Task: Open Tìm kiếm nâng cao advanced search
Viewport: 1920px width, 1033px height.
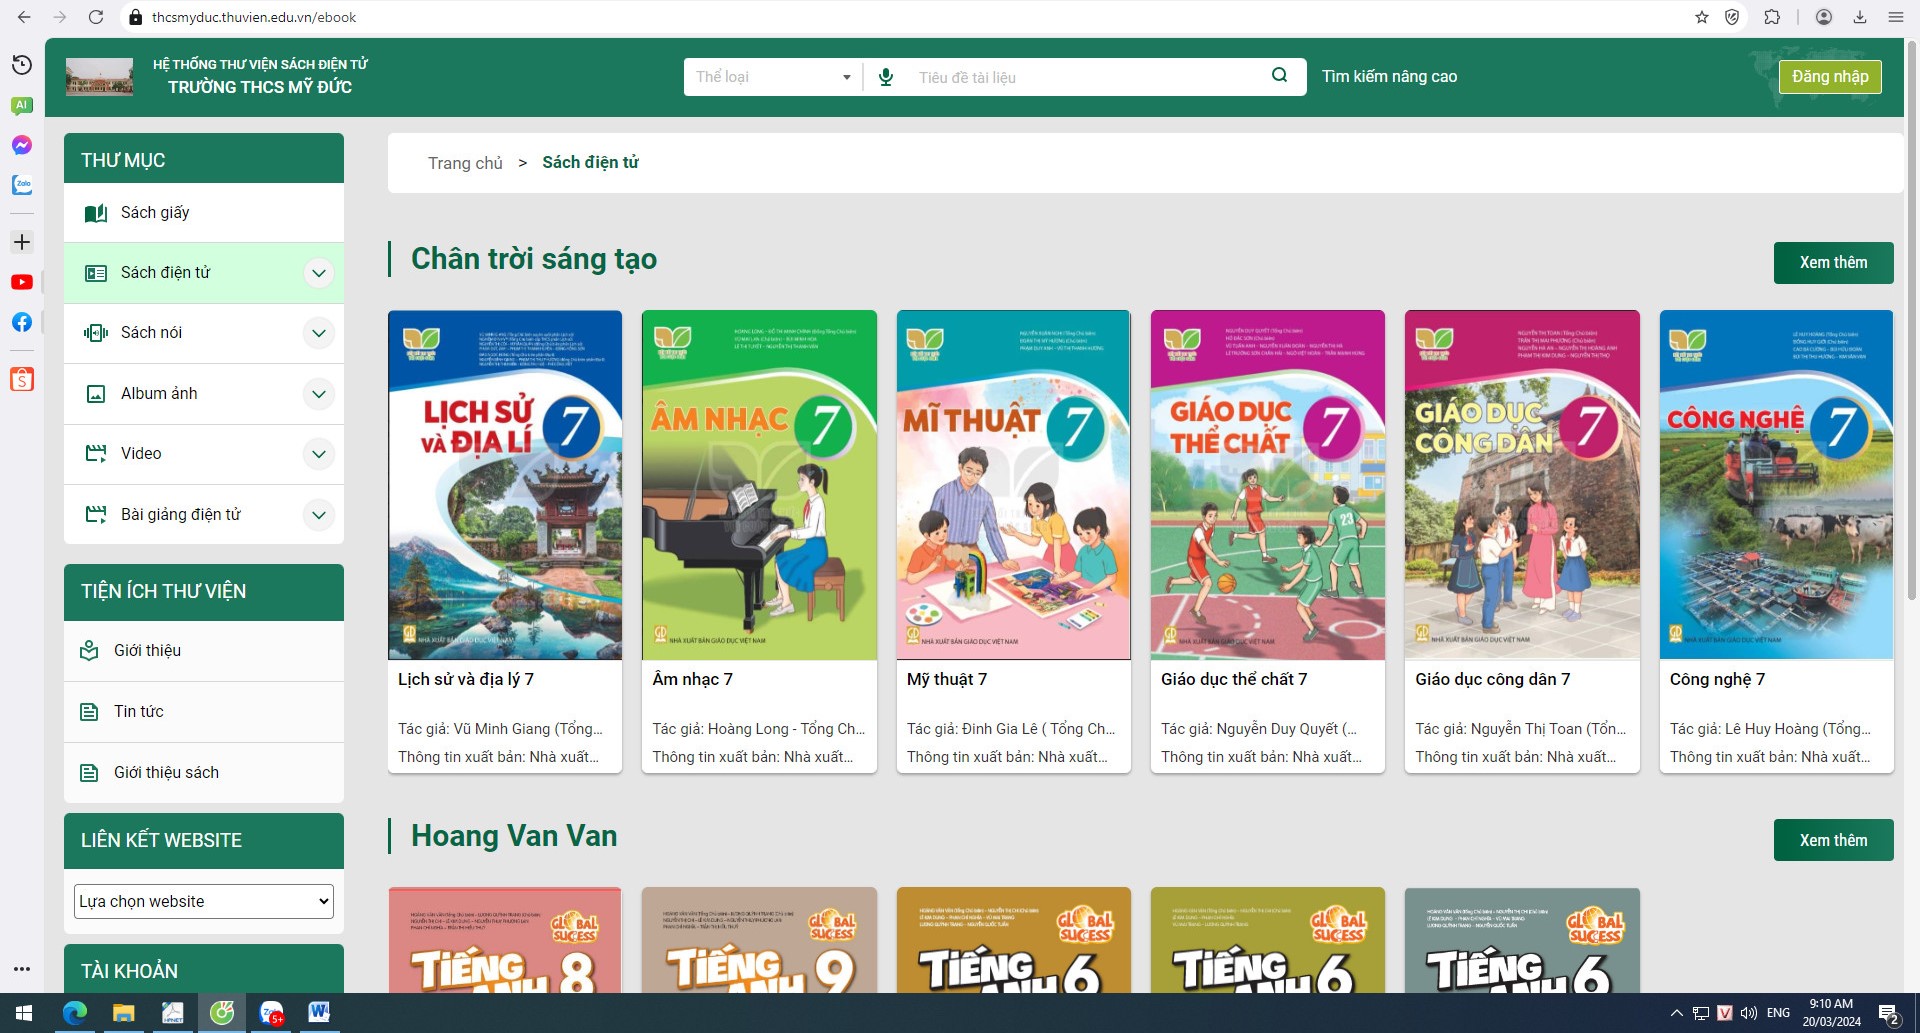Action: [x=1389, y=77]
